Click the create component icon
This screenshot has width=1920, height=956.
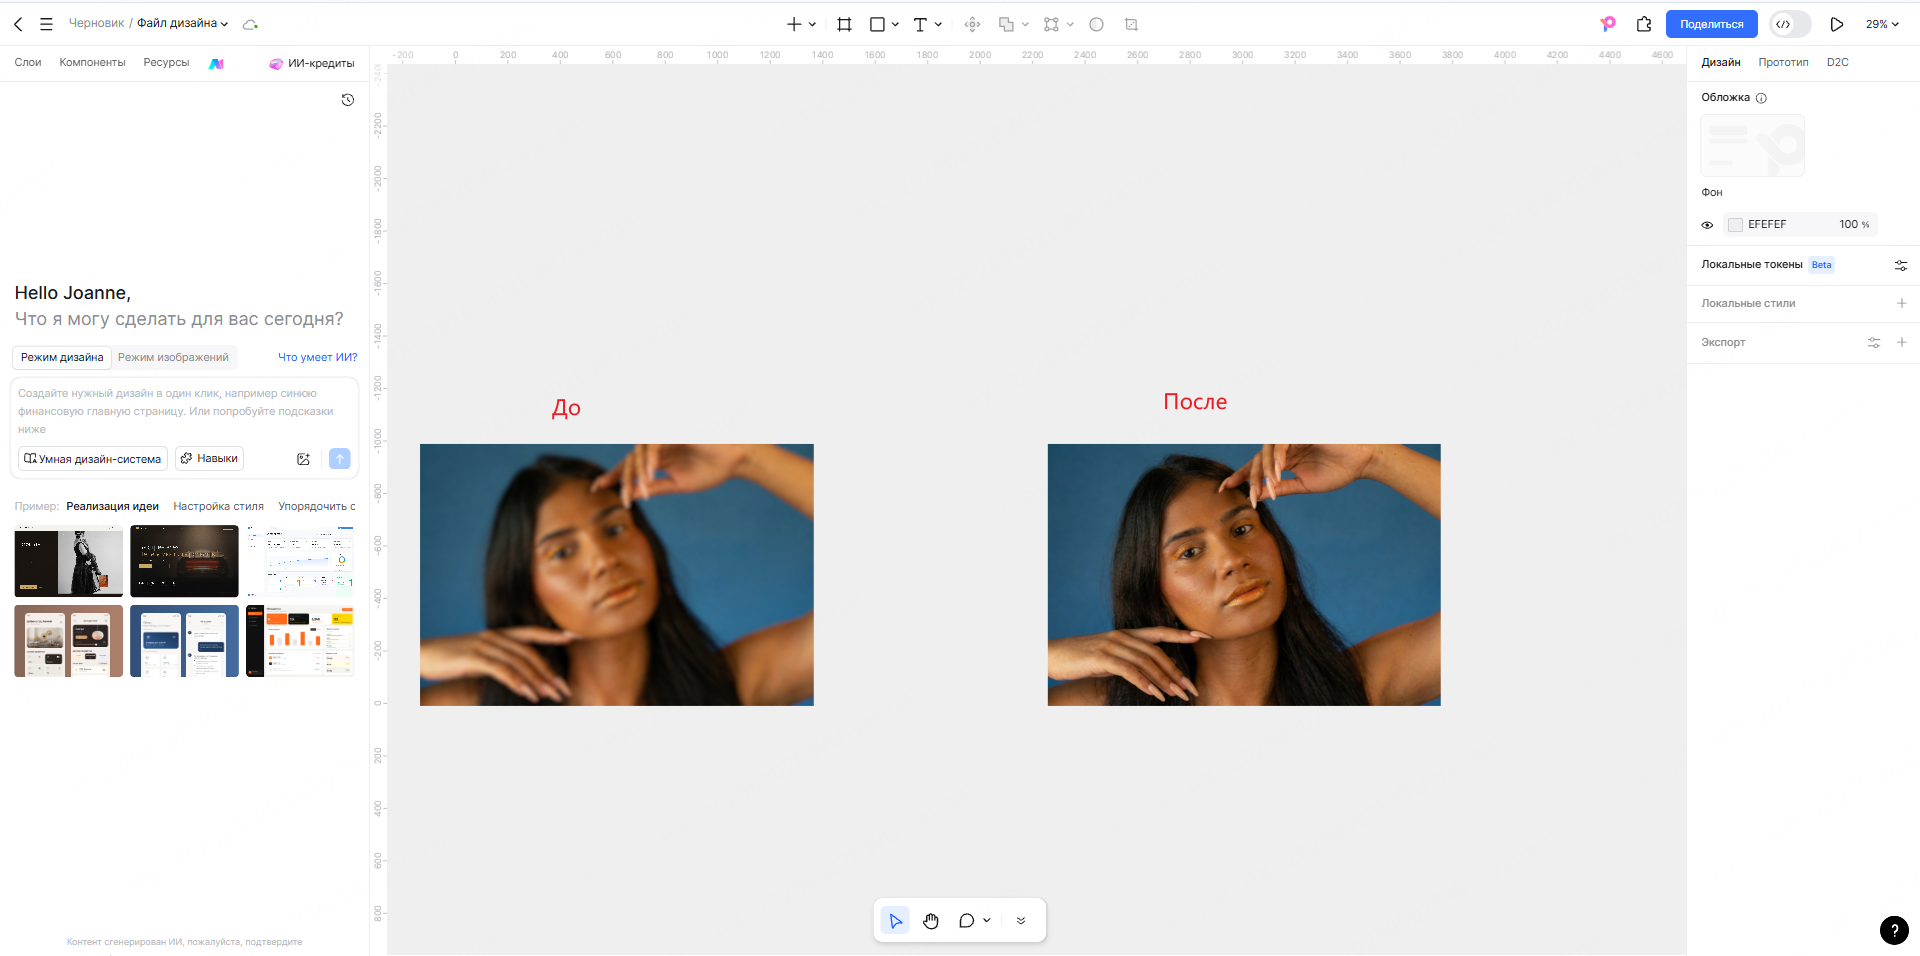click(972, 24)
